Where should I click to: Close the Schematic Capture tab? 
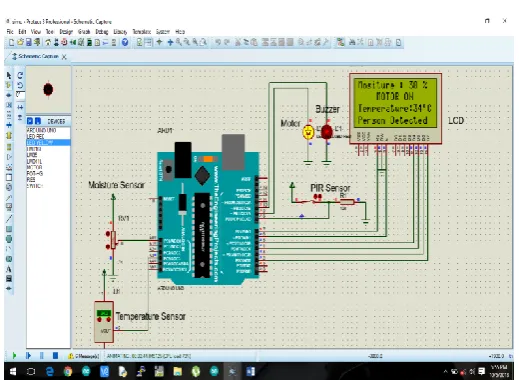[x=64, y=57]
